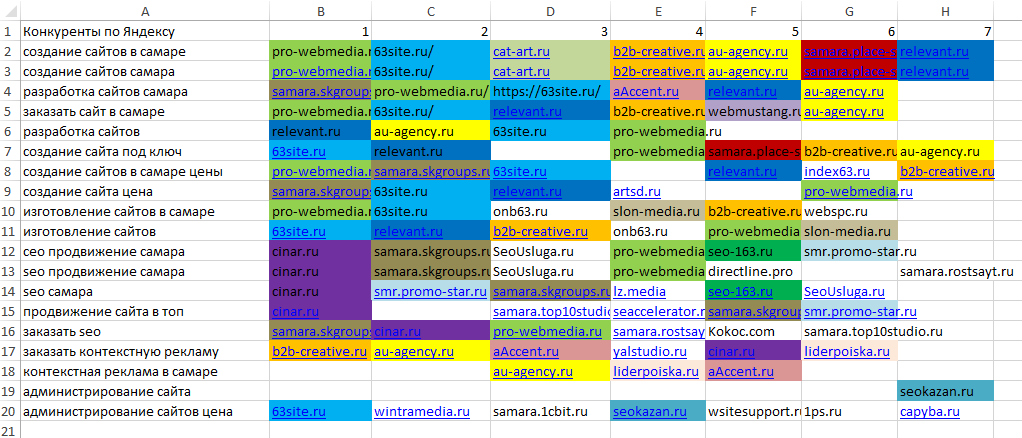Image resolution: width=1022 pixels, height=438 pixels.
Task: Open the wintramedia.ru link
Action: tap(422, 412)
